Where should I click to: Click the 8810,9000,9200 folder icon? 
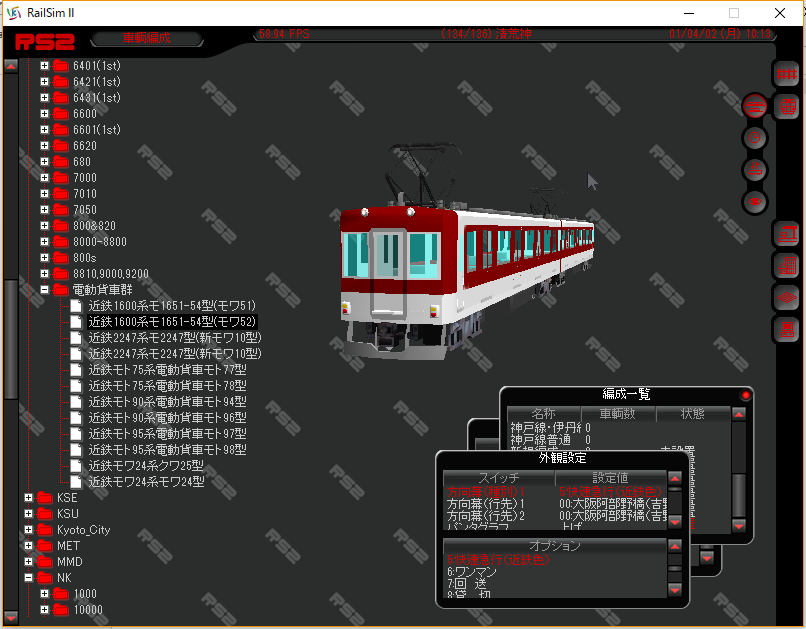61,273
